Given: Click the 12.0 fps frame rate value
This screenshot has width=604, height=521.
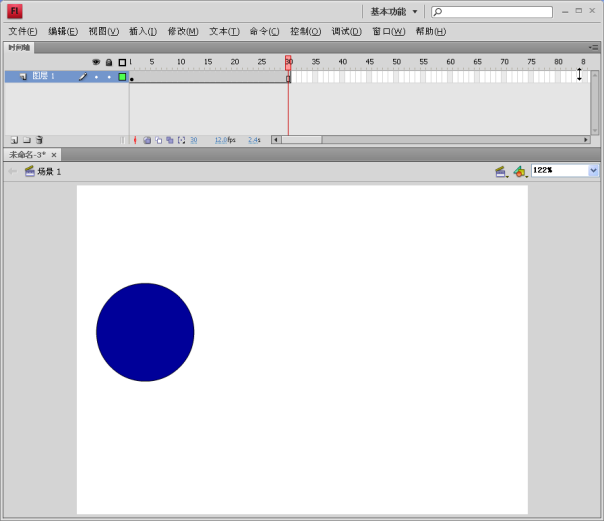Looking at the screenshot, I should (221, 140).
